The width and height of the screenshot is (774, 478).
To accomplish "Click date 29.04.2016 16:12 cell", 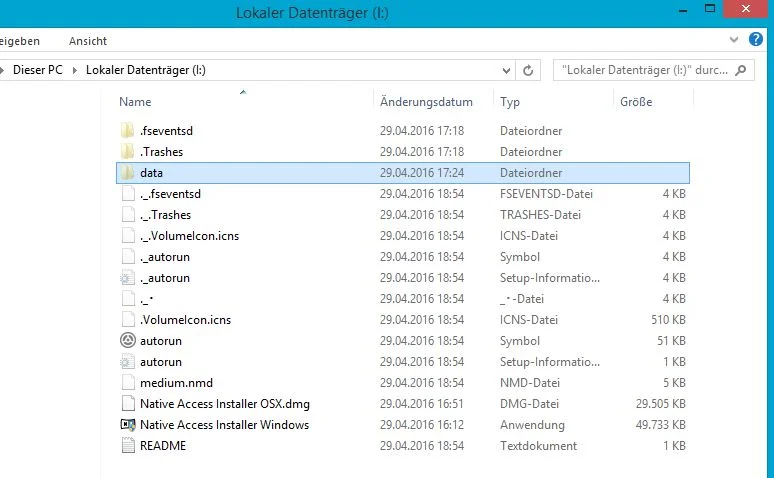I will pos(422,425).
